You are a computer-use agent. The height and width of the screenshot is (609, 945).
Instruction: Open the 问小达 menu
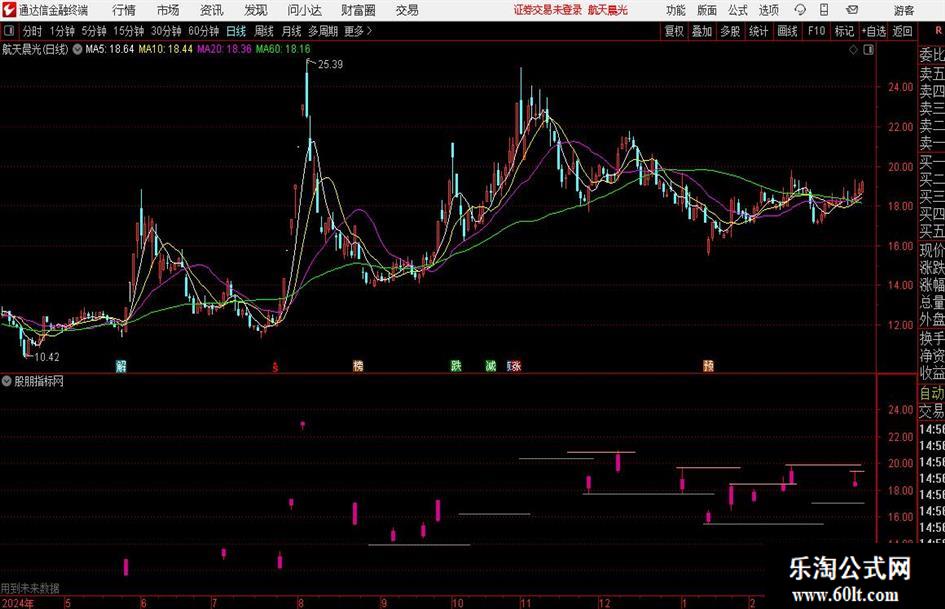(304, 10)
